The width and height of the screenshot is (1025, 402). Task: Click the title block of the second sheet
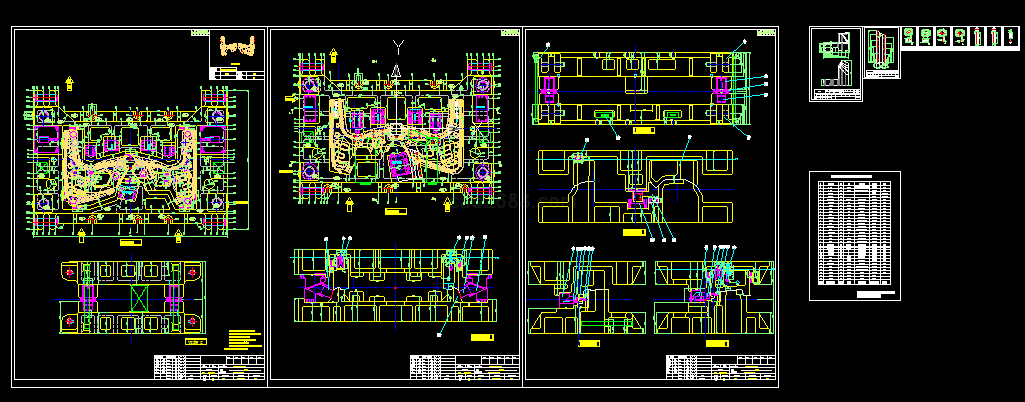point(464,367)
